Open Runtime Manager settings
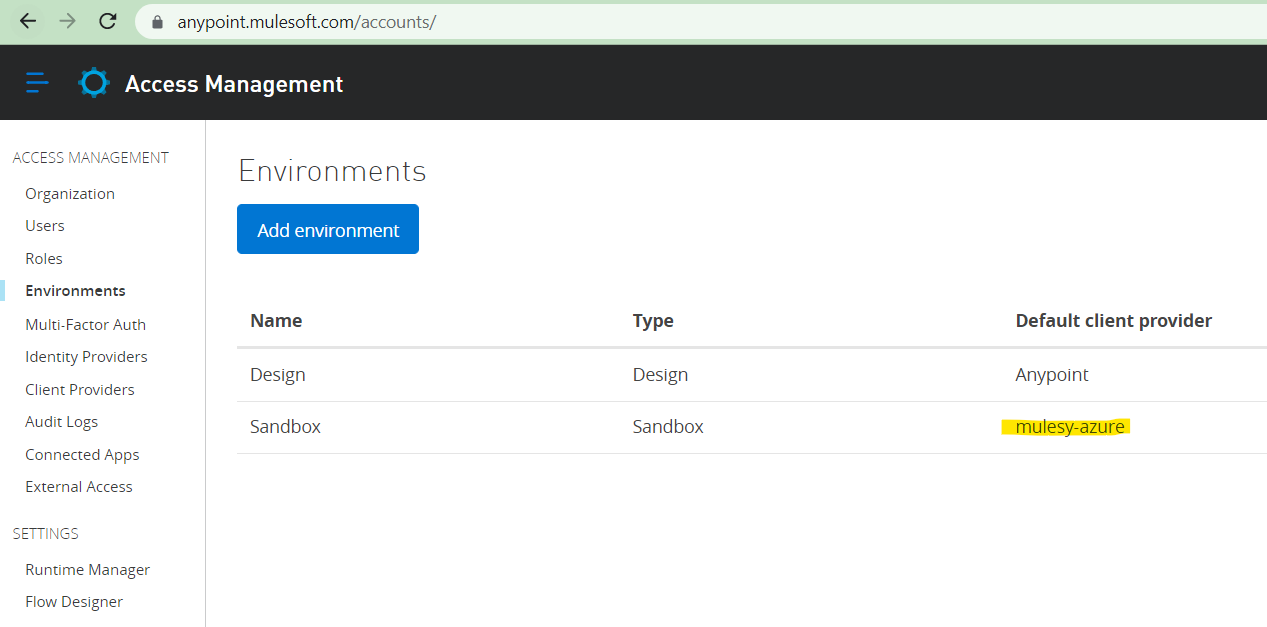Screen dimensions: 1267x627 [88, 570]
